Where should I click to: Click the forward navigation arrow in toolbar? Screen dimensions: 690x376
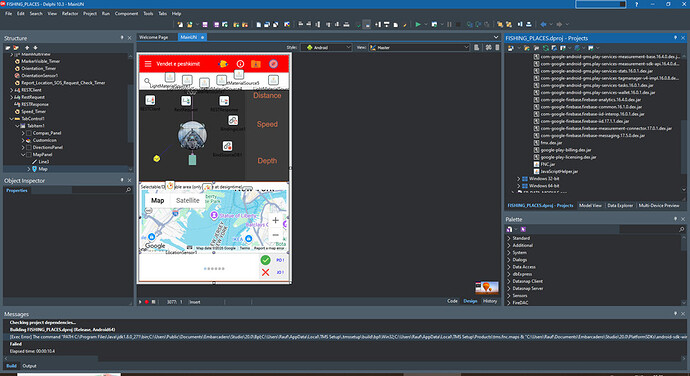pyautogui.click(x=559, y=25)
